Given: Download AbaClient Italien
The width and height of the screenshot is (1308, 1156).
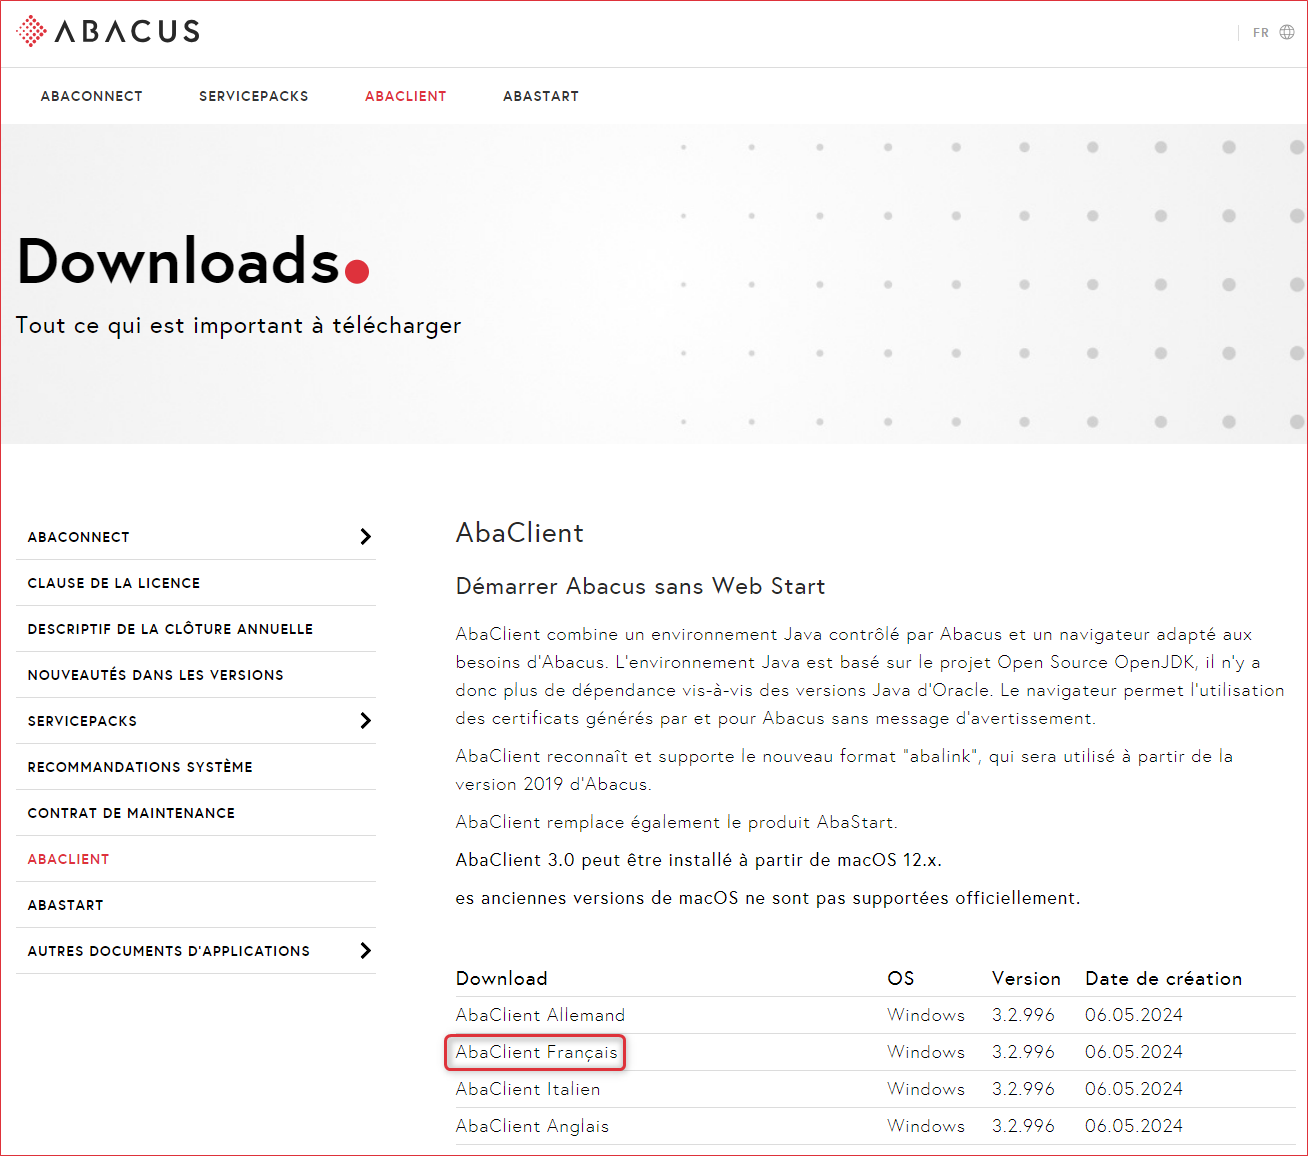Looking at the screenshot, I should click(x=528, y=1089).
